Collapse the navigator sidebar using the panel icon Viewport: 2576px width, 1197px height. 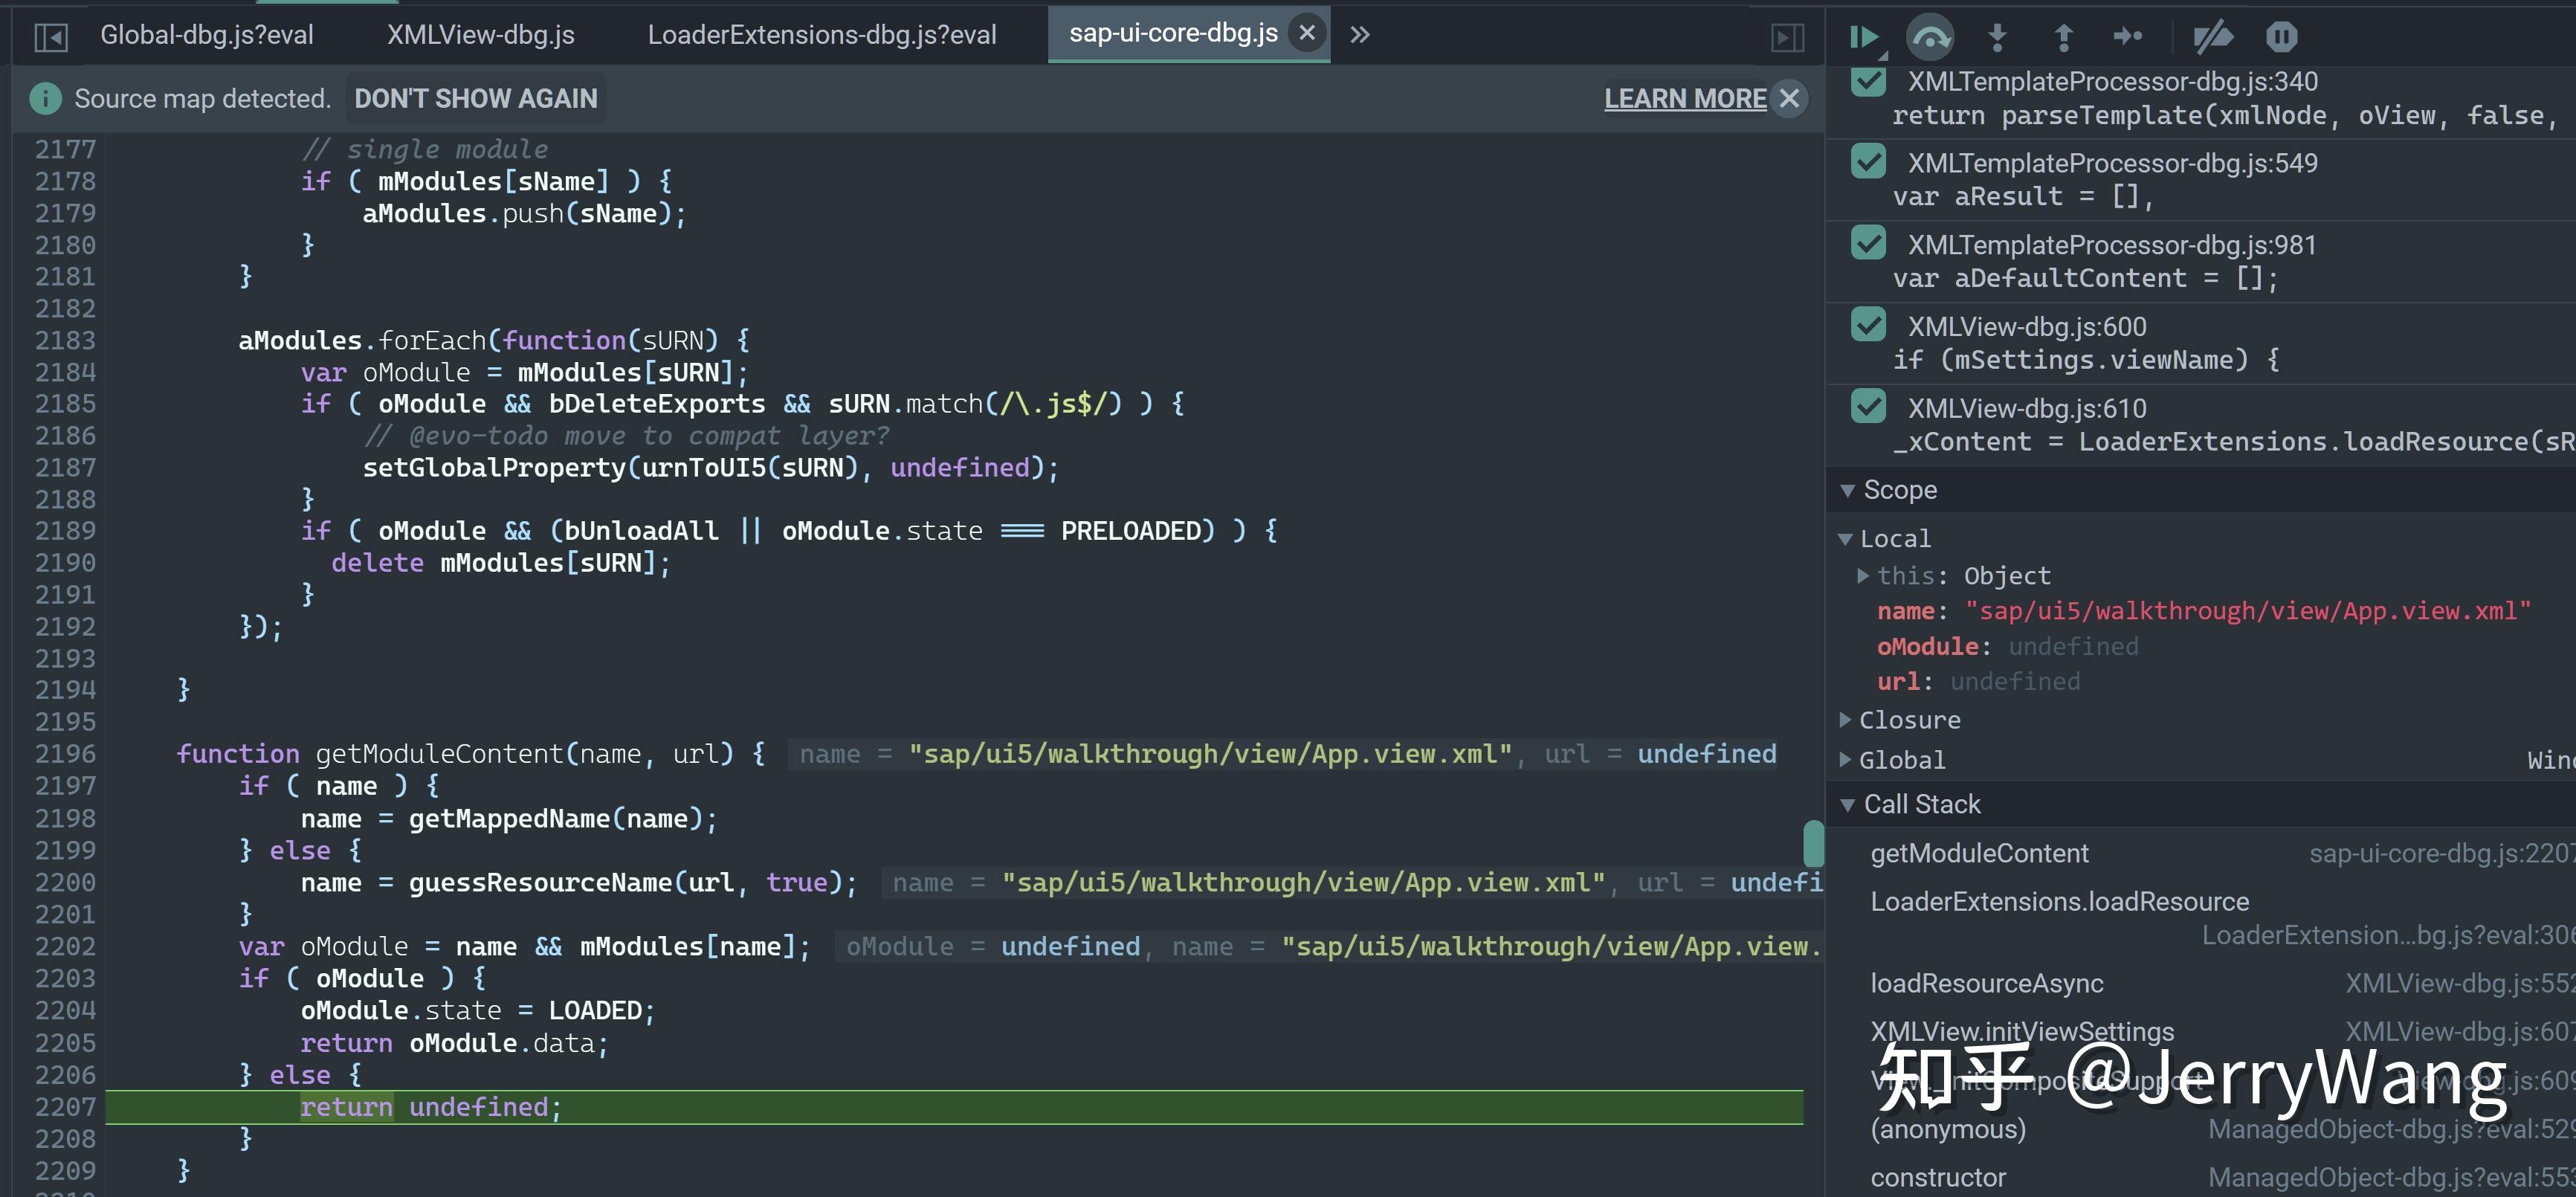(53, 34)
